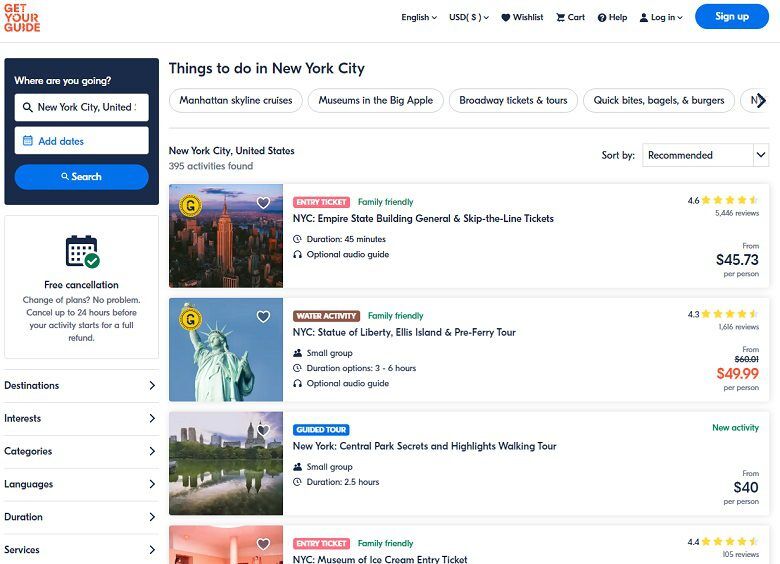Click Duration options: 3 - 6 hours text
This screenshot has height=564, width=780.
361,368
